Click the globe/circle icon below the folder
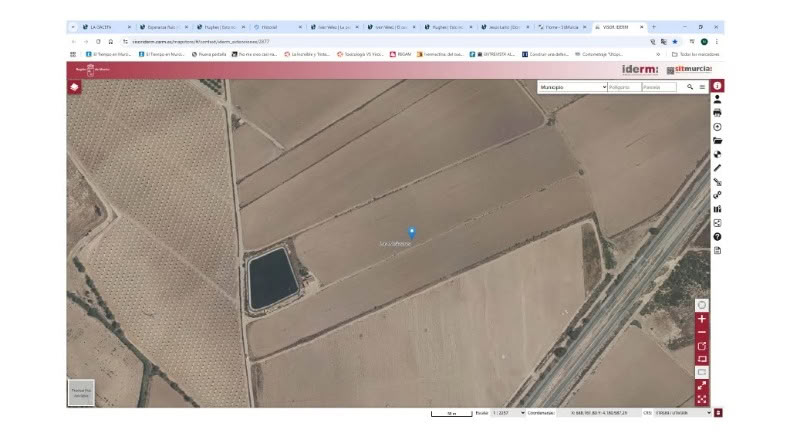This screenshot has height=440, width=790. pos(717,154)
